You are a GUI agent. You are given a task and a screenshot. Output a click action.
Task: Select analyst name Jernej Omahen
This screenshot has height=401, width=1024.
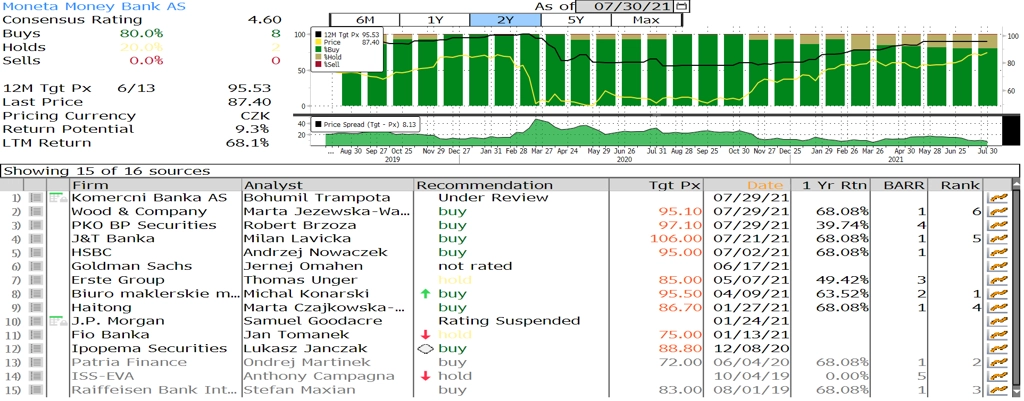303,266
